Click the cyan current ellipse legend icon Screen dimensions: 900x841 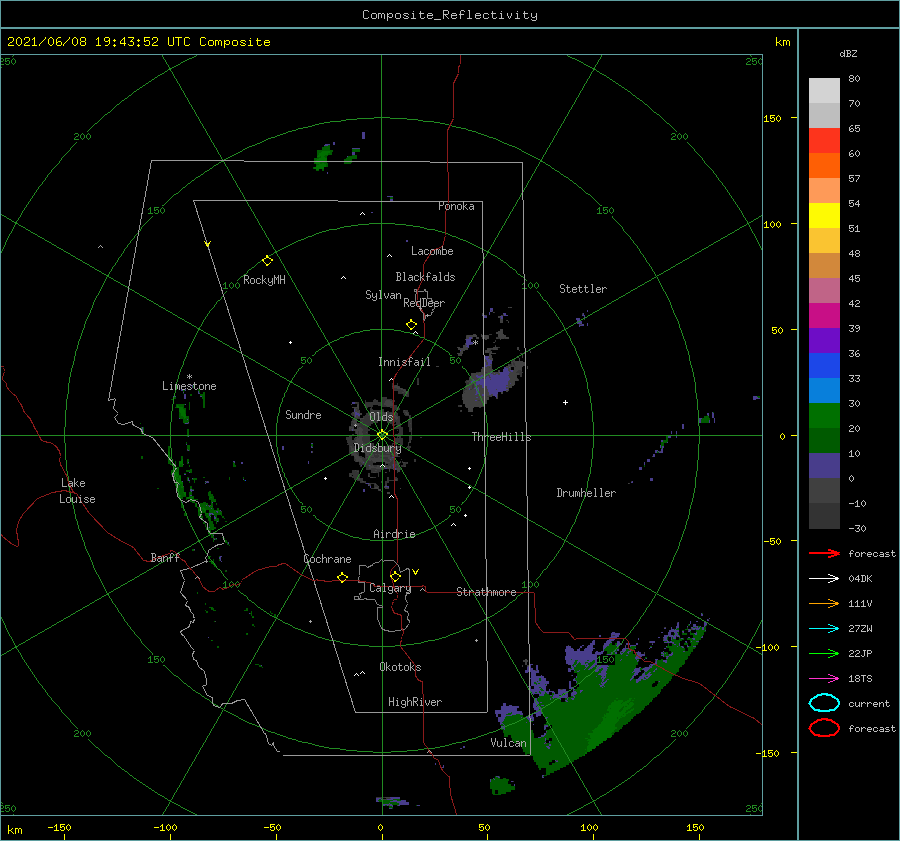click(x=824, y=703)
